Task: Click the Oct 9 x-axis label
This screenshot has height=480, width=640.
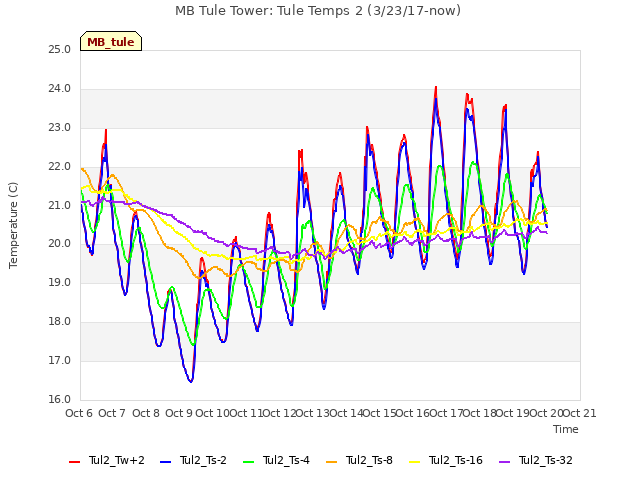Action: (x=179, y=413)
